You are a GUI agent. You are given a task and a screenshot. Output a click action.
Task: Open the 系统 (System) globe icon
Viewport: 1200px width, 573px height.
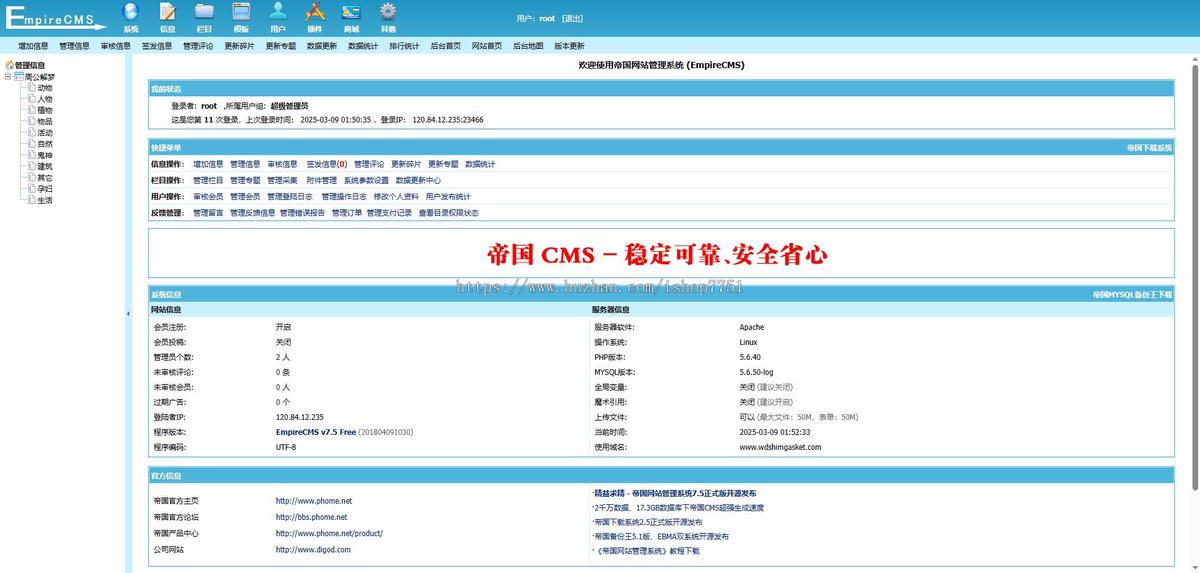click(x=131, y=12)
